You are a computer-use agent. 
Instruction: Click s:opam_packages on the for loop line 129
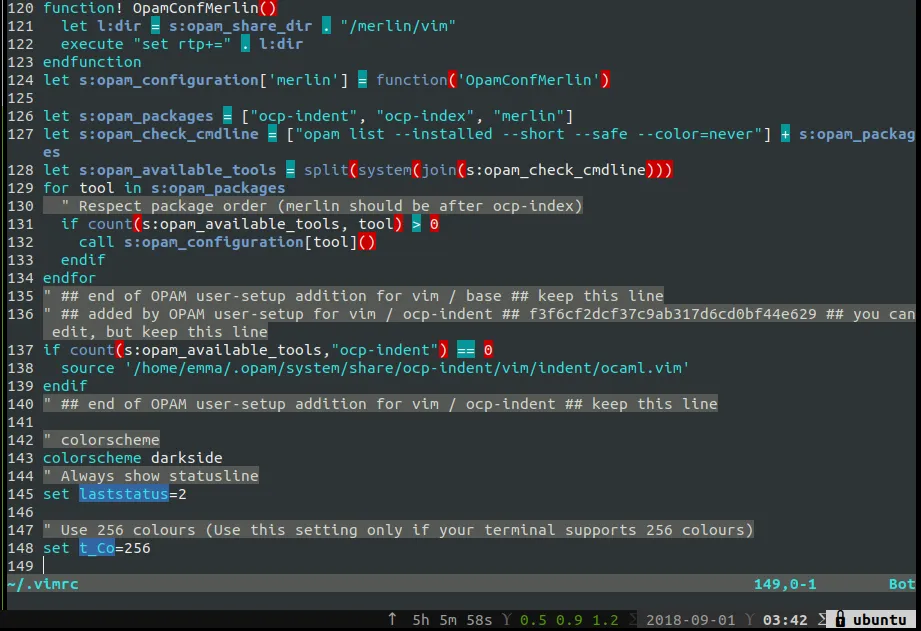218,188
